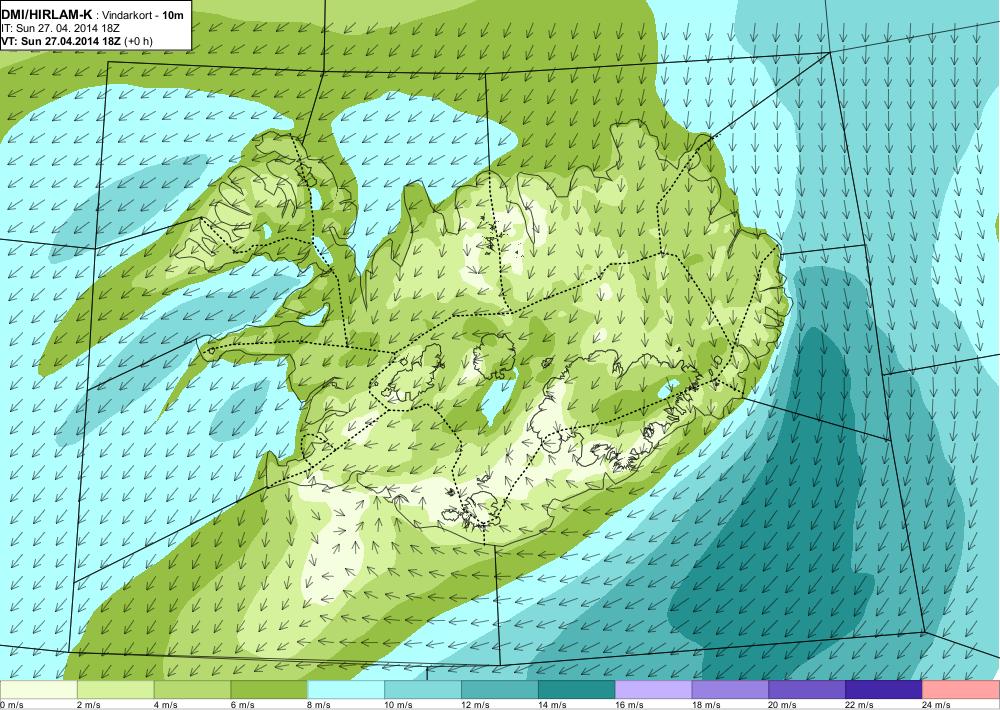
Task: Pick the legend swatch between 4 and 6 m/s
Action: pyautogui.click(x=192, y=690)
